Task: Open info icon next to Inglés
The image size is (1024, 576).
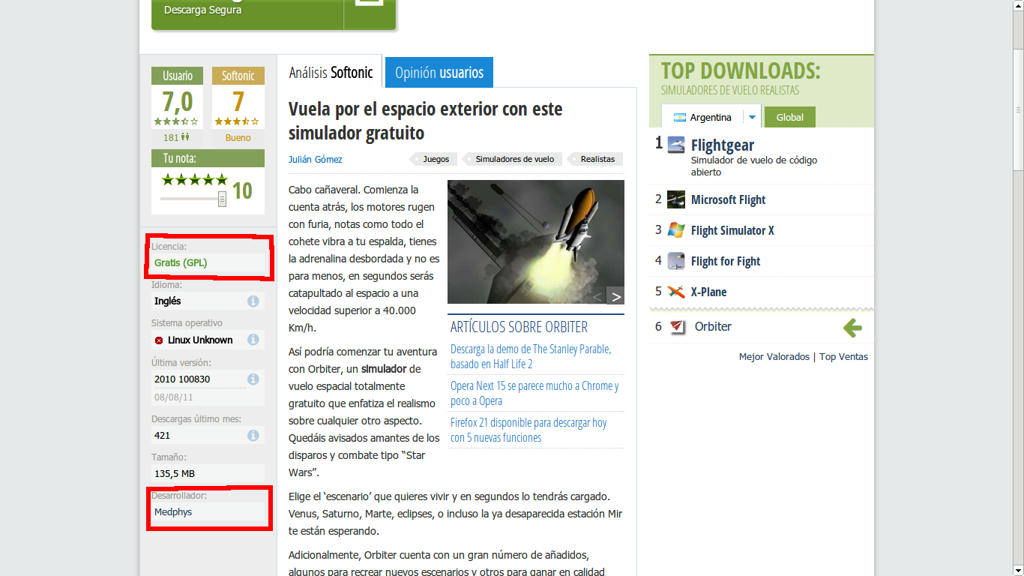Action: (x=253, y=301)
